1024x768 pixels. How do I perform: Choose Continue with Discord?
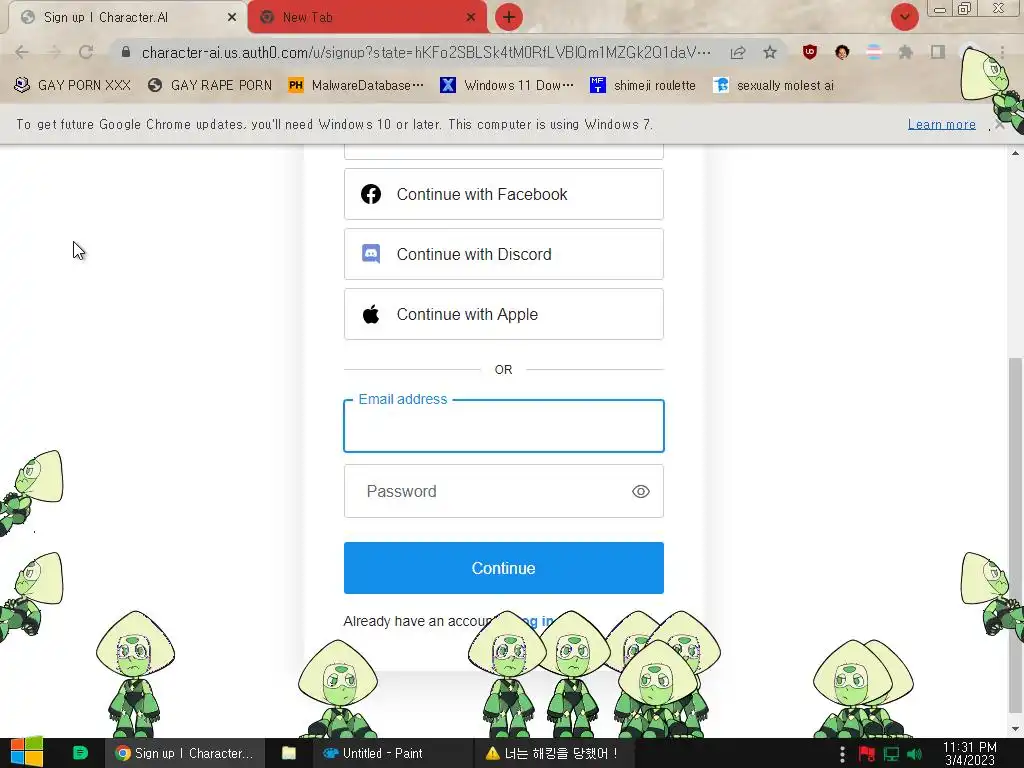[x=504, y=254]
